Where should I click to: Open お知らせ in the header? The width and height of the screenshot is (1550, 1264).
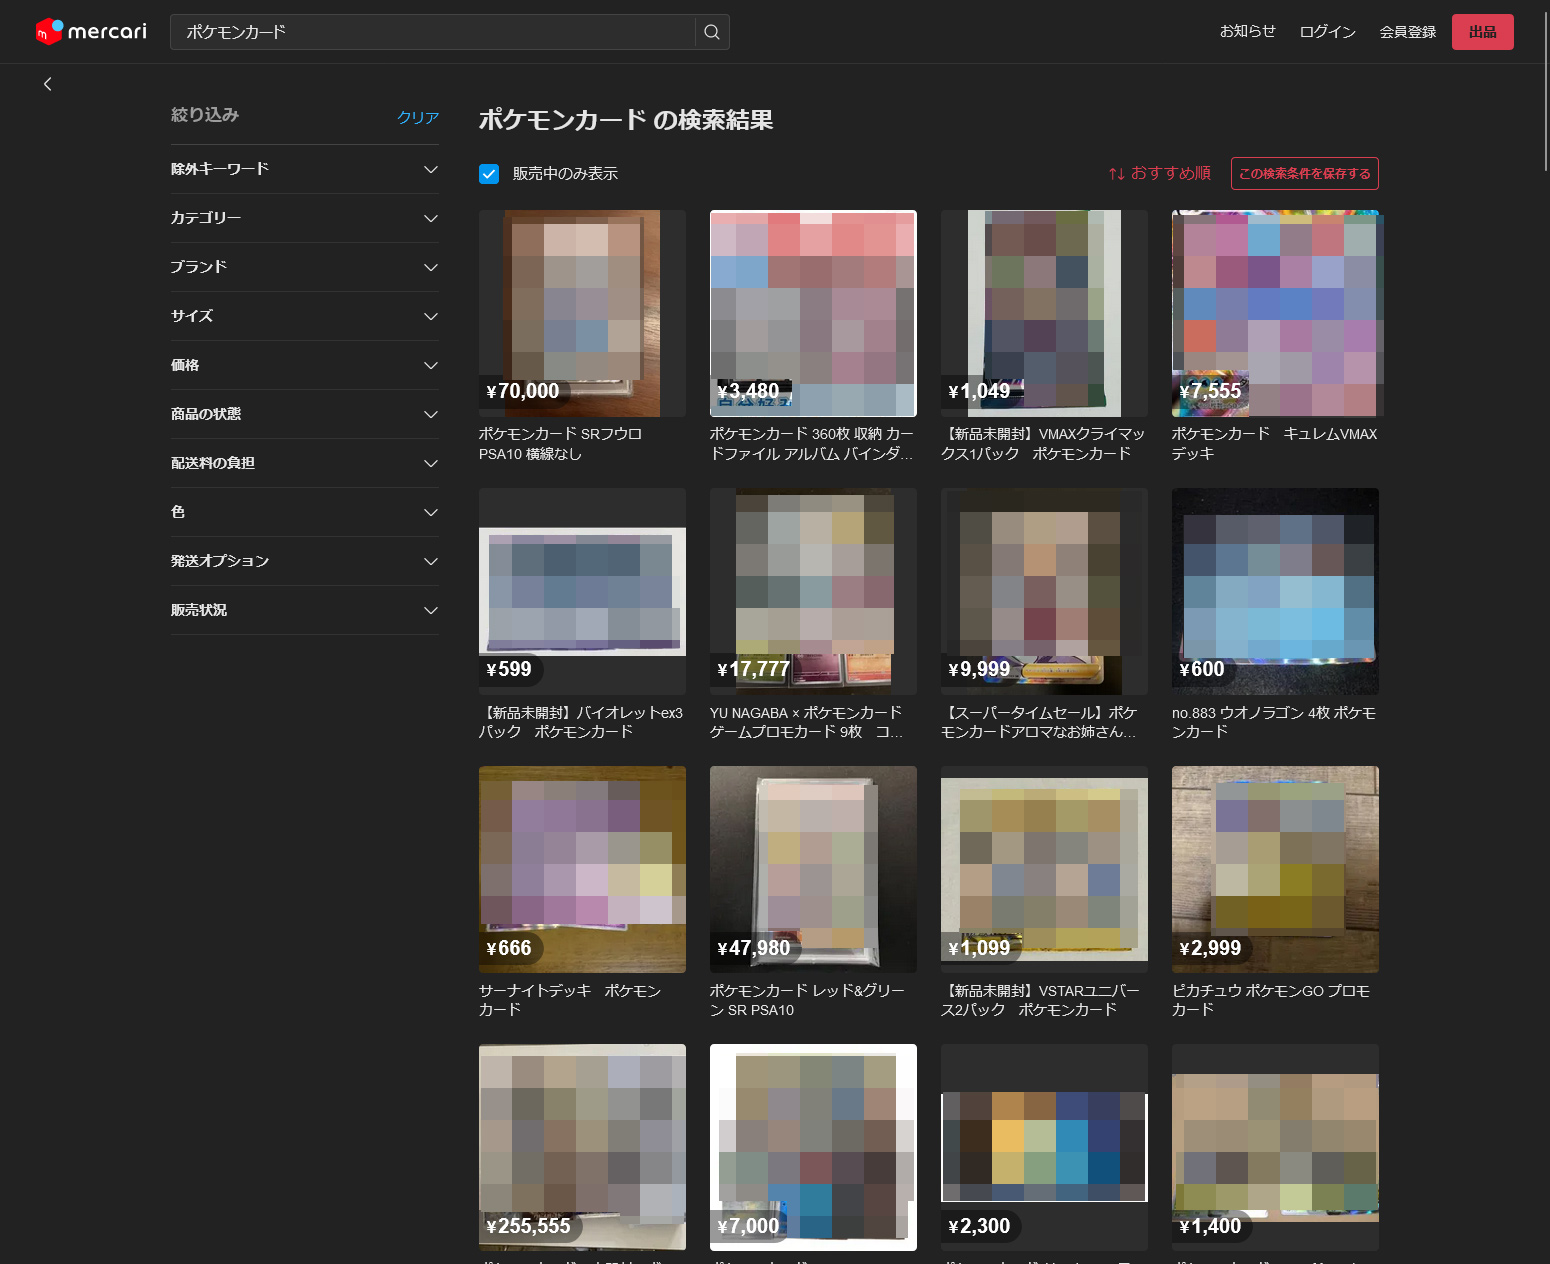pyautogui.click(x=1247, y=32)
